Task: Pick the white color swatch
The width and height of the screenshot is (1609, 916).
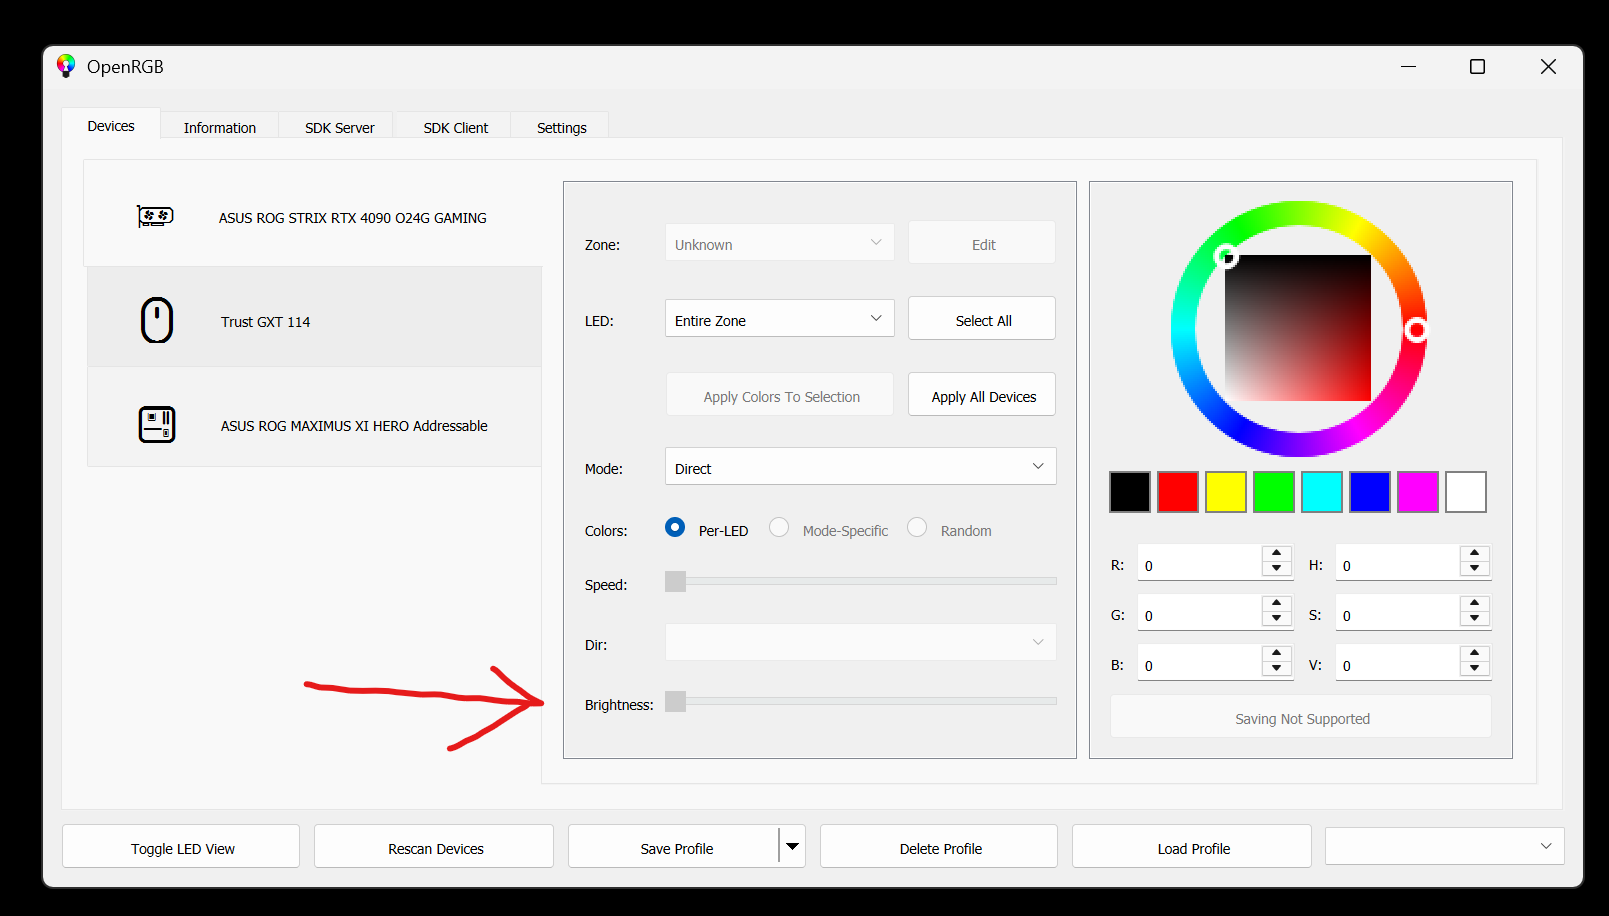Action: [1466, 492]
